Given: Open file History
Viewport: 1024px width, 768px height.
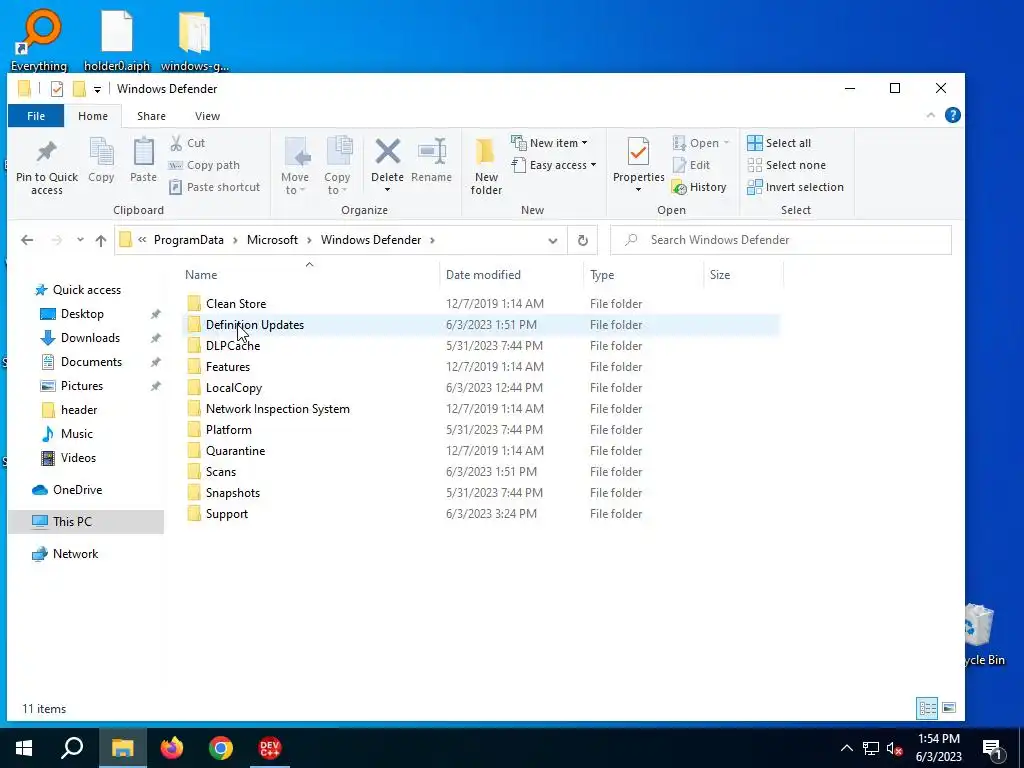Looking at the screenshot, I should pos(699,187).
